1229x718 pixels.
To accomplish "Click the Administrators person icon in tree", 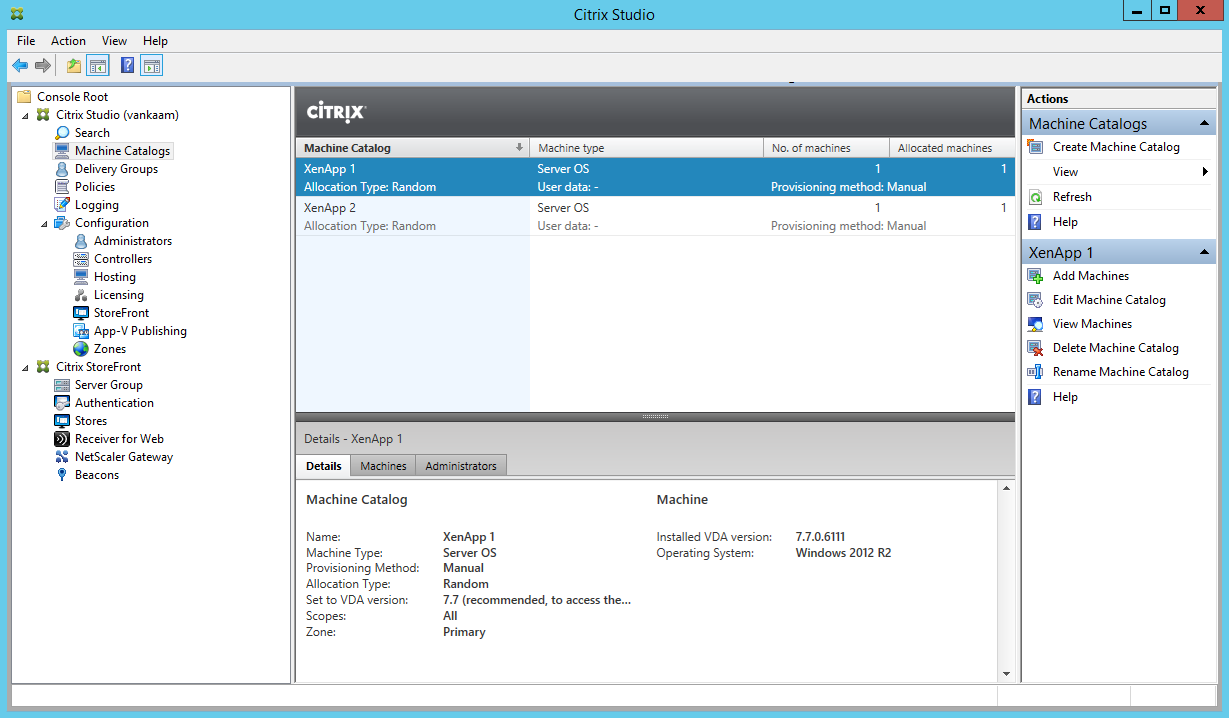I will tap(81, 241).
